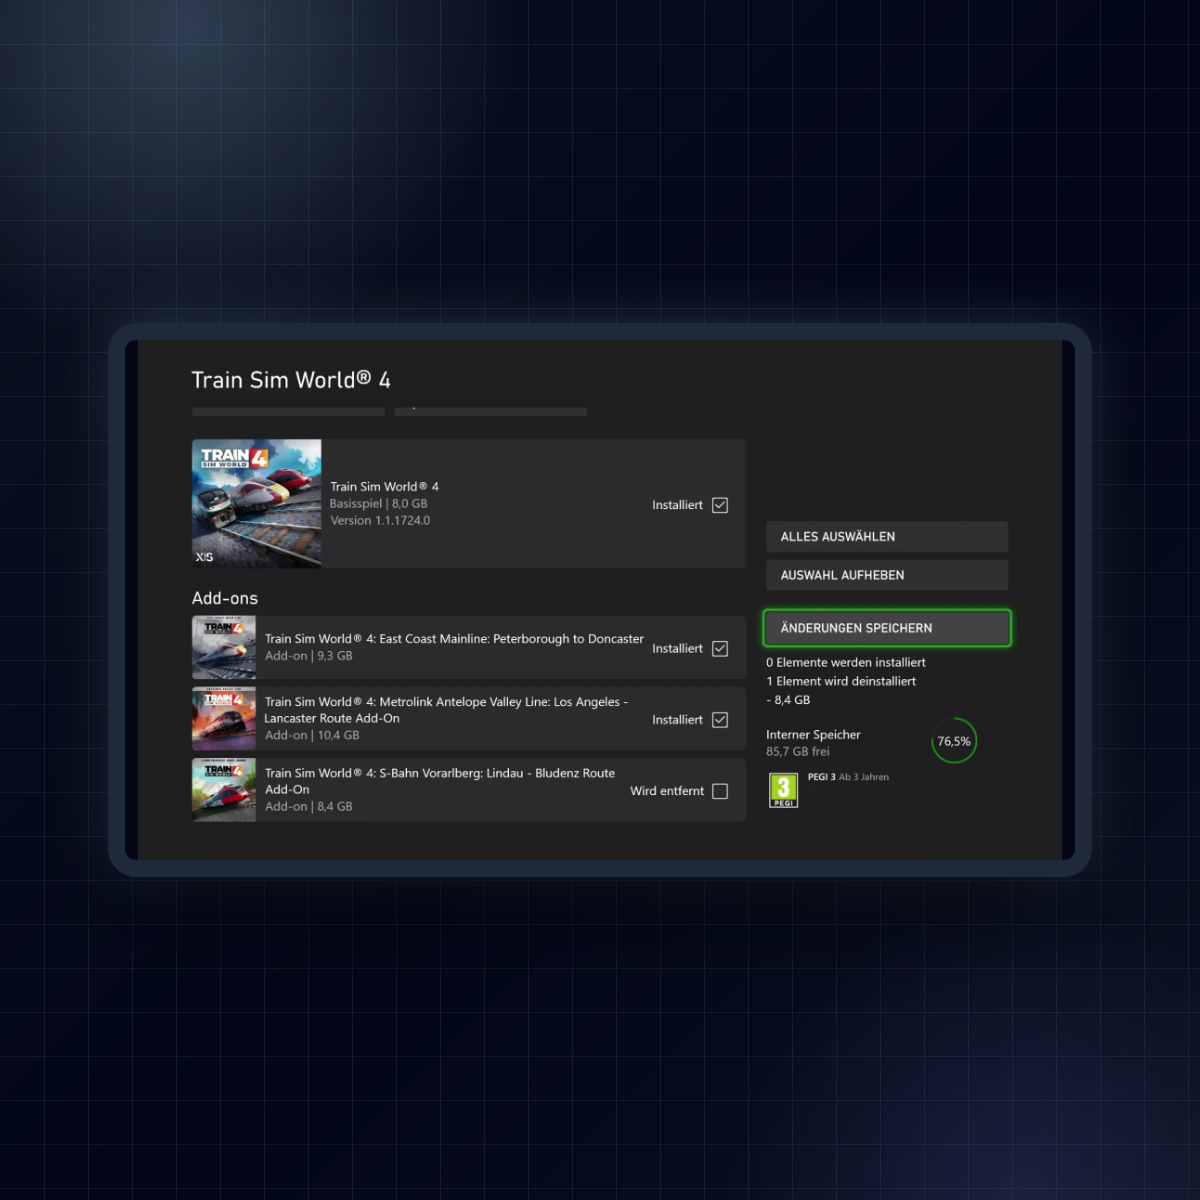Select 'Metrolink Antelope Valley Line' add-on title

[446, 710]
